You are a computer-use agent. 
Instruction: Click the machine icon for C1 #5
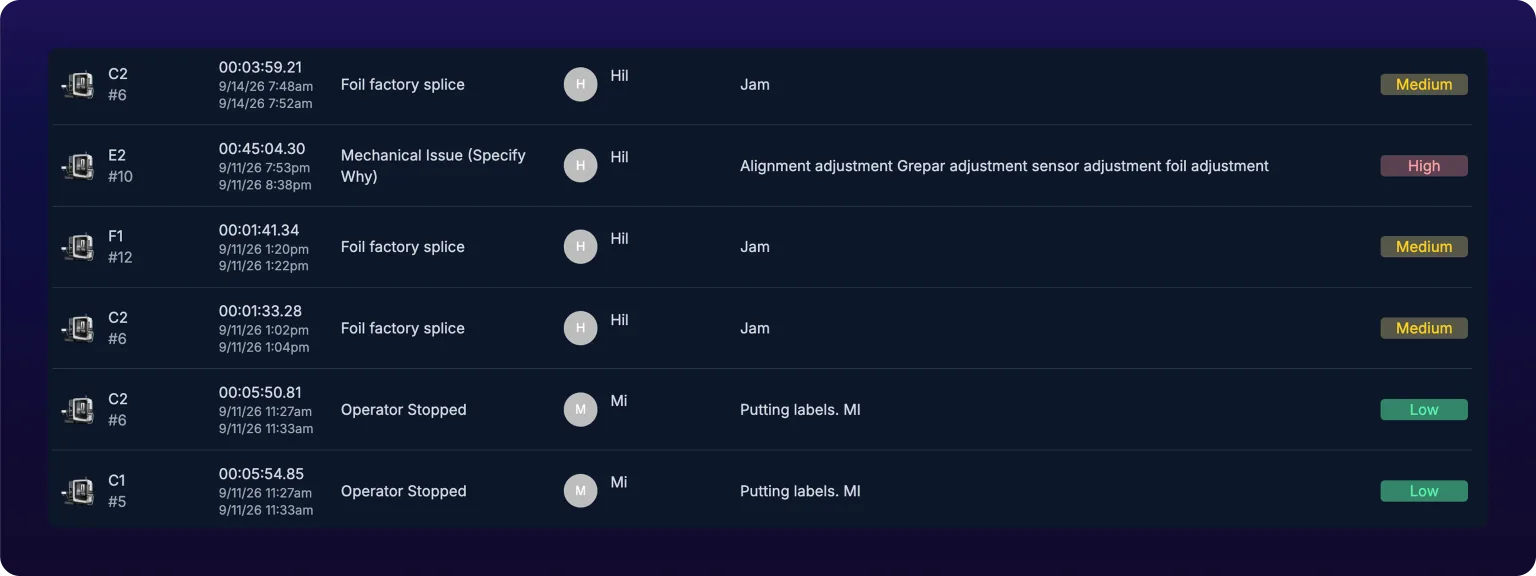pos(78,491)
